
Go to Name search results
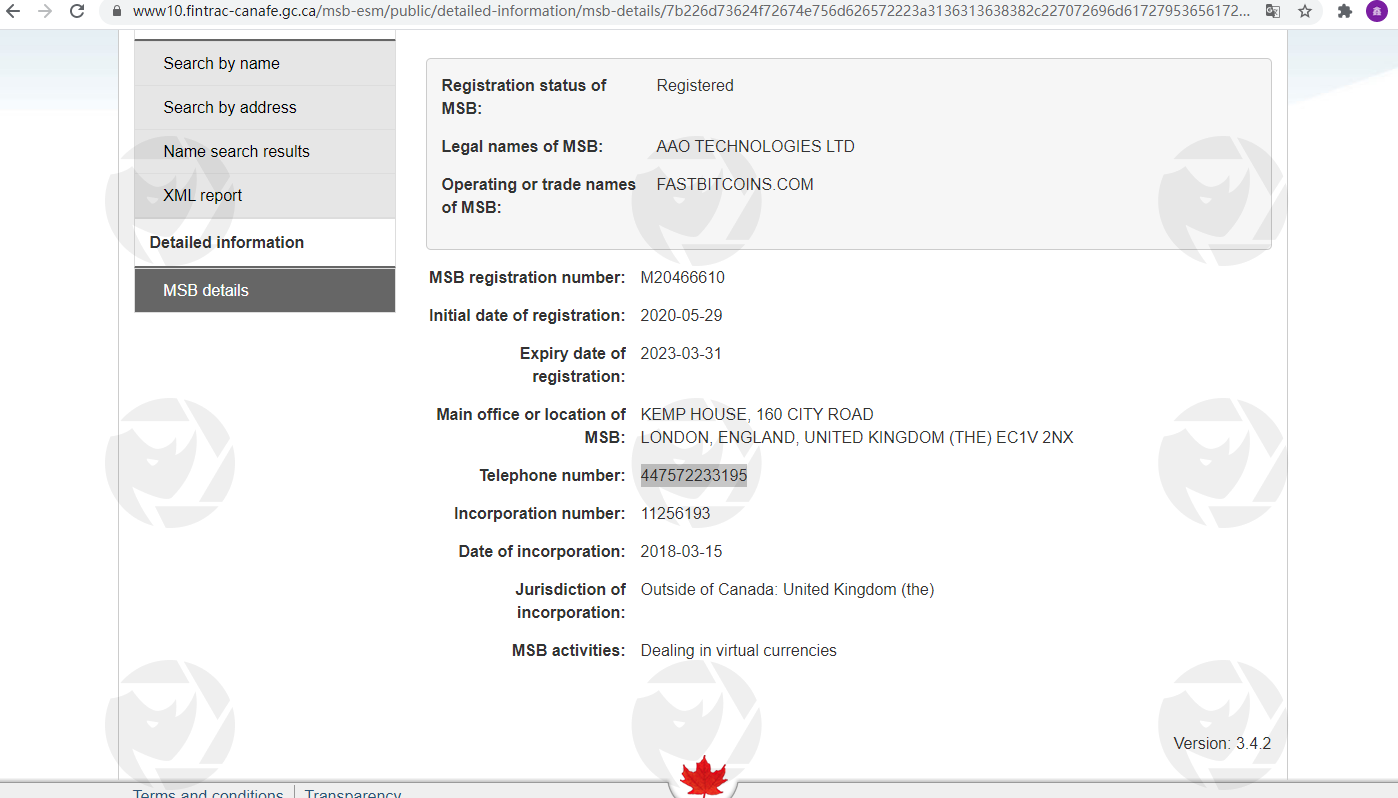236,151
